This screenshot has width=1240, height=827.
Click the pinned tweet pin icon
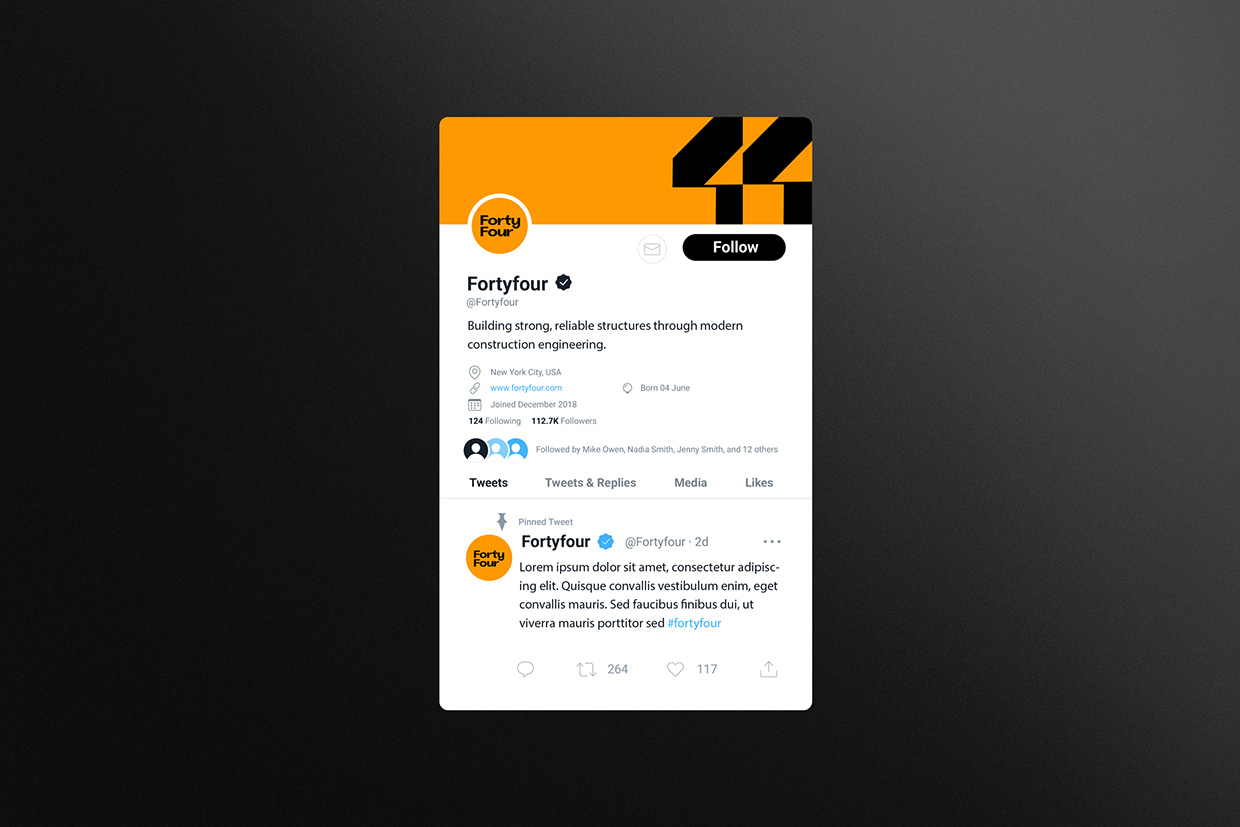[x=502, y=521]
